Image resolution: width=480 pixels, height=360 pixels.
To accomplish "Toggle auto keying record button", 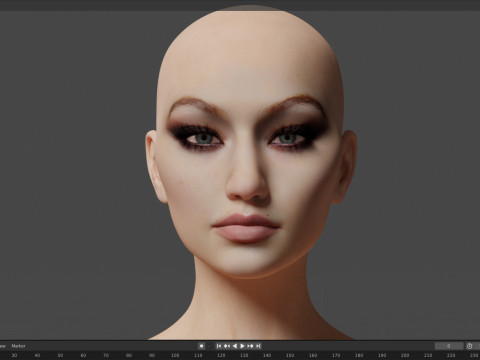I will coord(201,346).
